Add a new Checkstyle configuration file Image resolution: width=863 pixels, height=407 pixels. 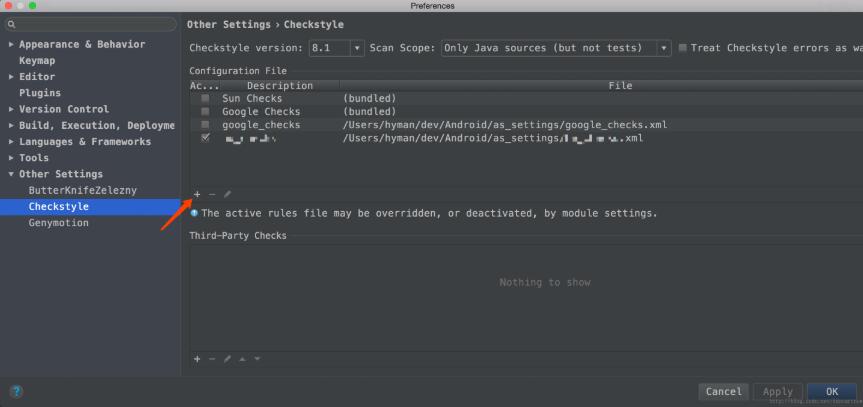(x=197, y=194)
